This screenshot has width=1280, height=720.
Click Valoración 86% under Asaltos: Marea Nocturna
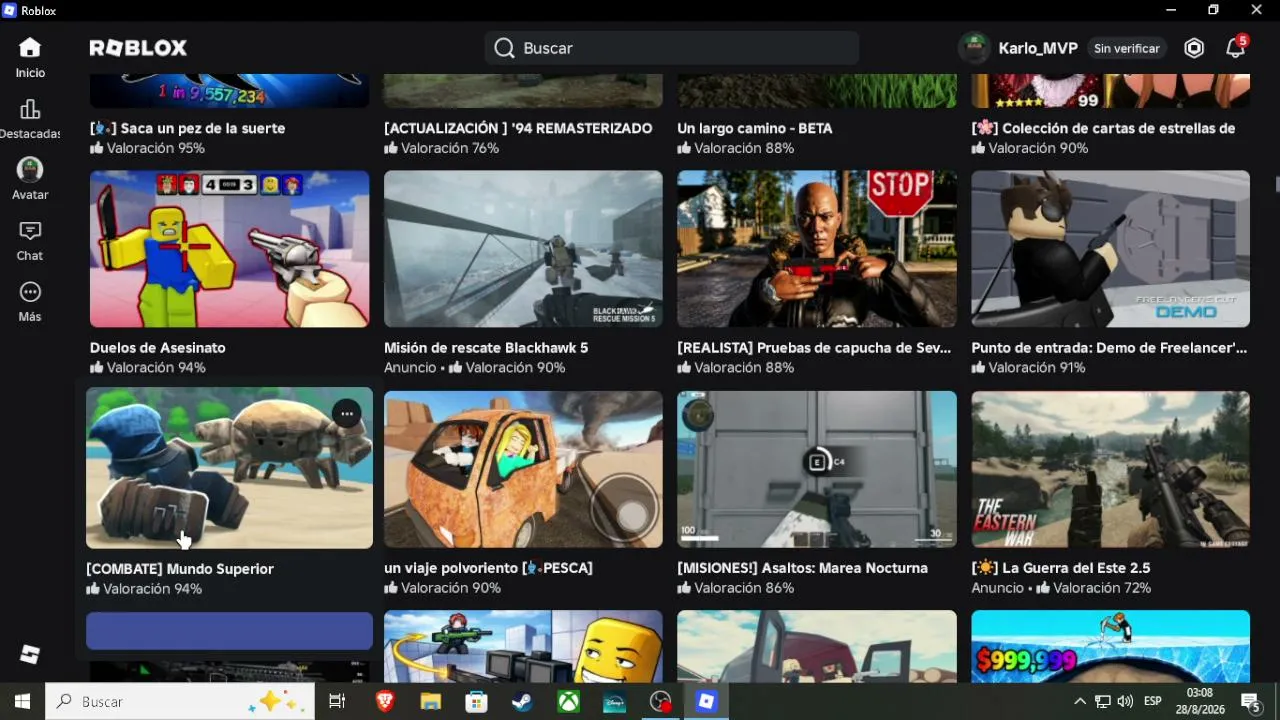[735, 588]
